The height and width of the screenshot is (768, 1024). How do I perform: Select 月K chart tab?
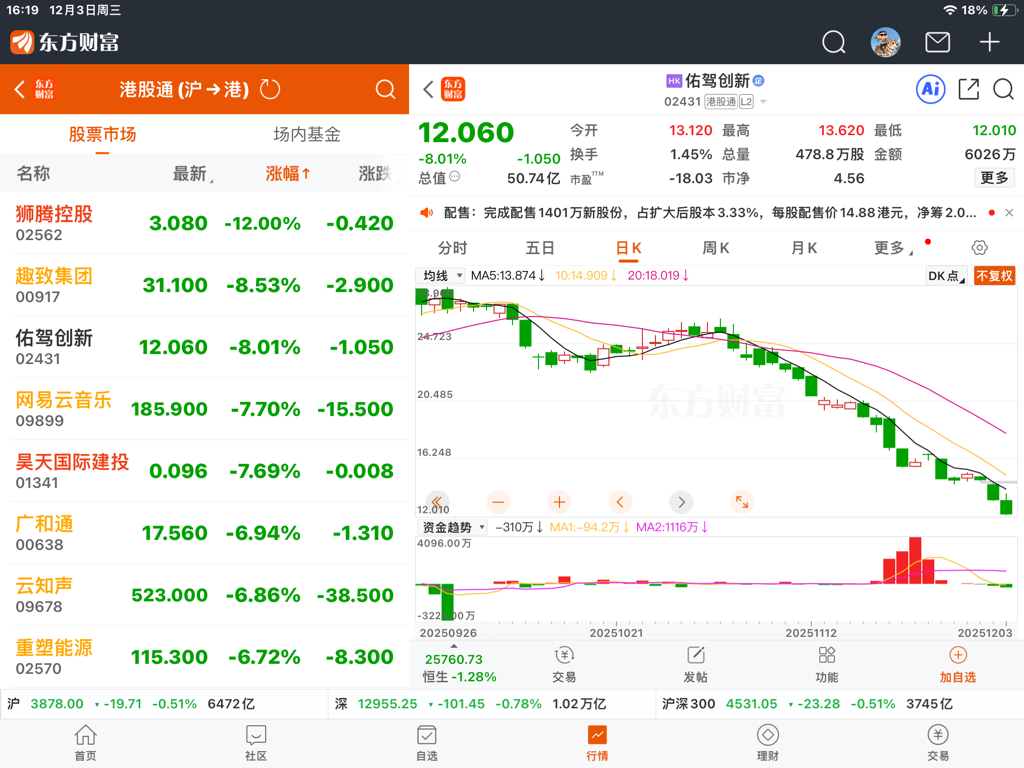tap(804, 248)
